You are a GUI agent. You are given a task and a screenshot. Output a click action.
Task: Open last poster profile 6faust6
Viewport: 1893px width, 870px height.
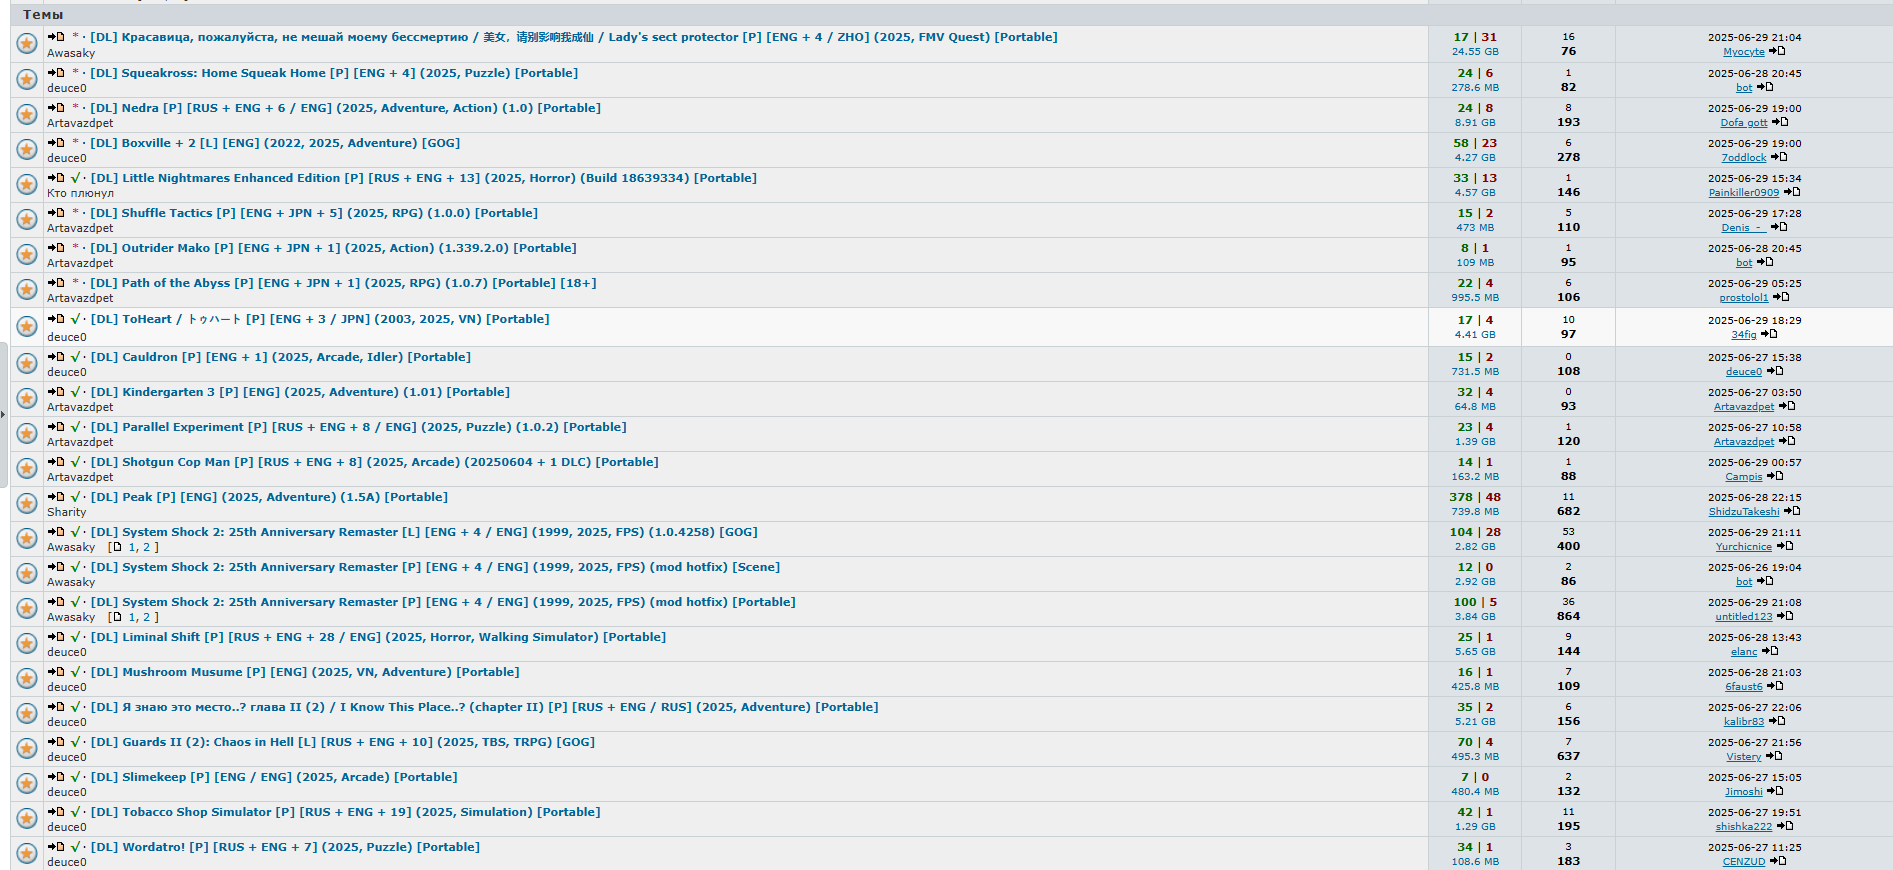point(1744,687)
